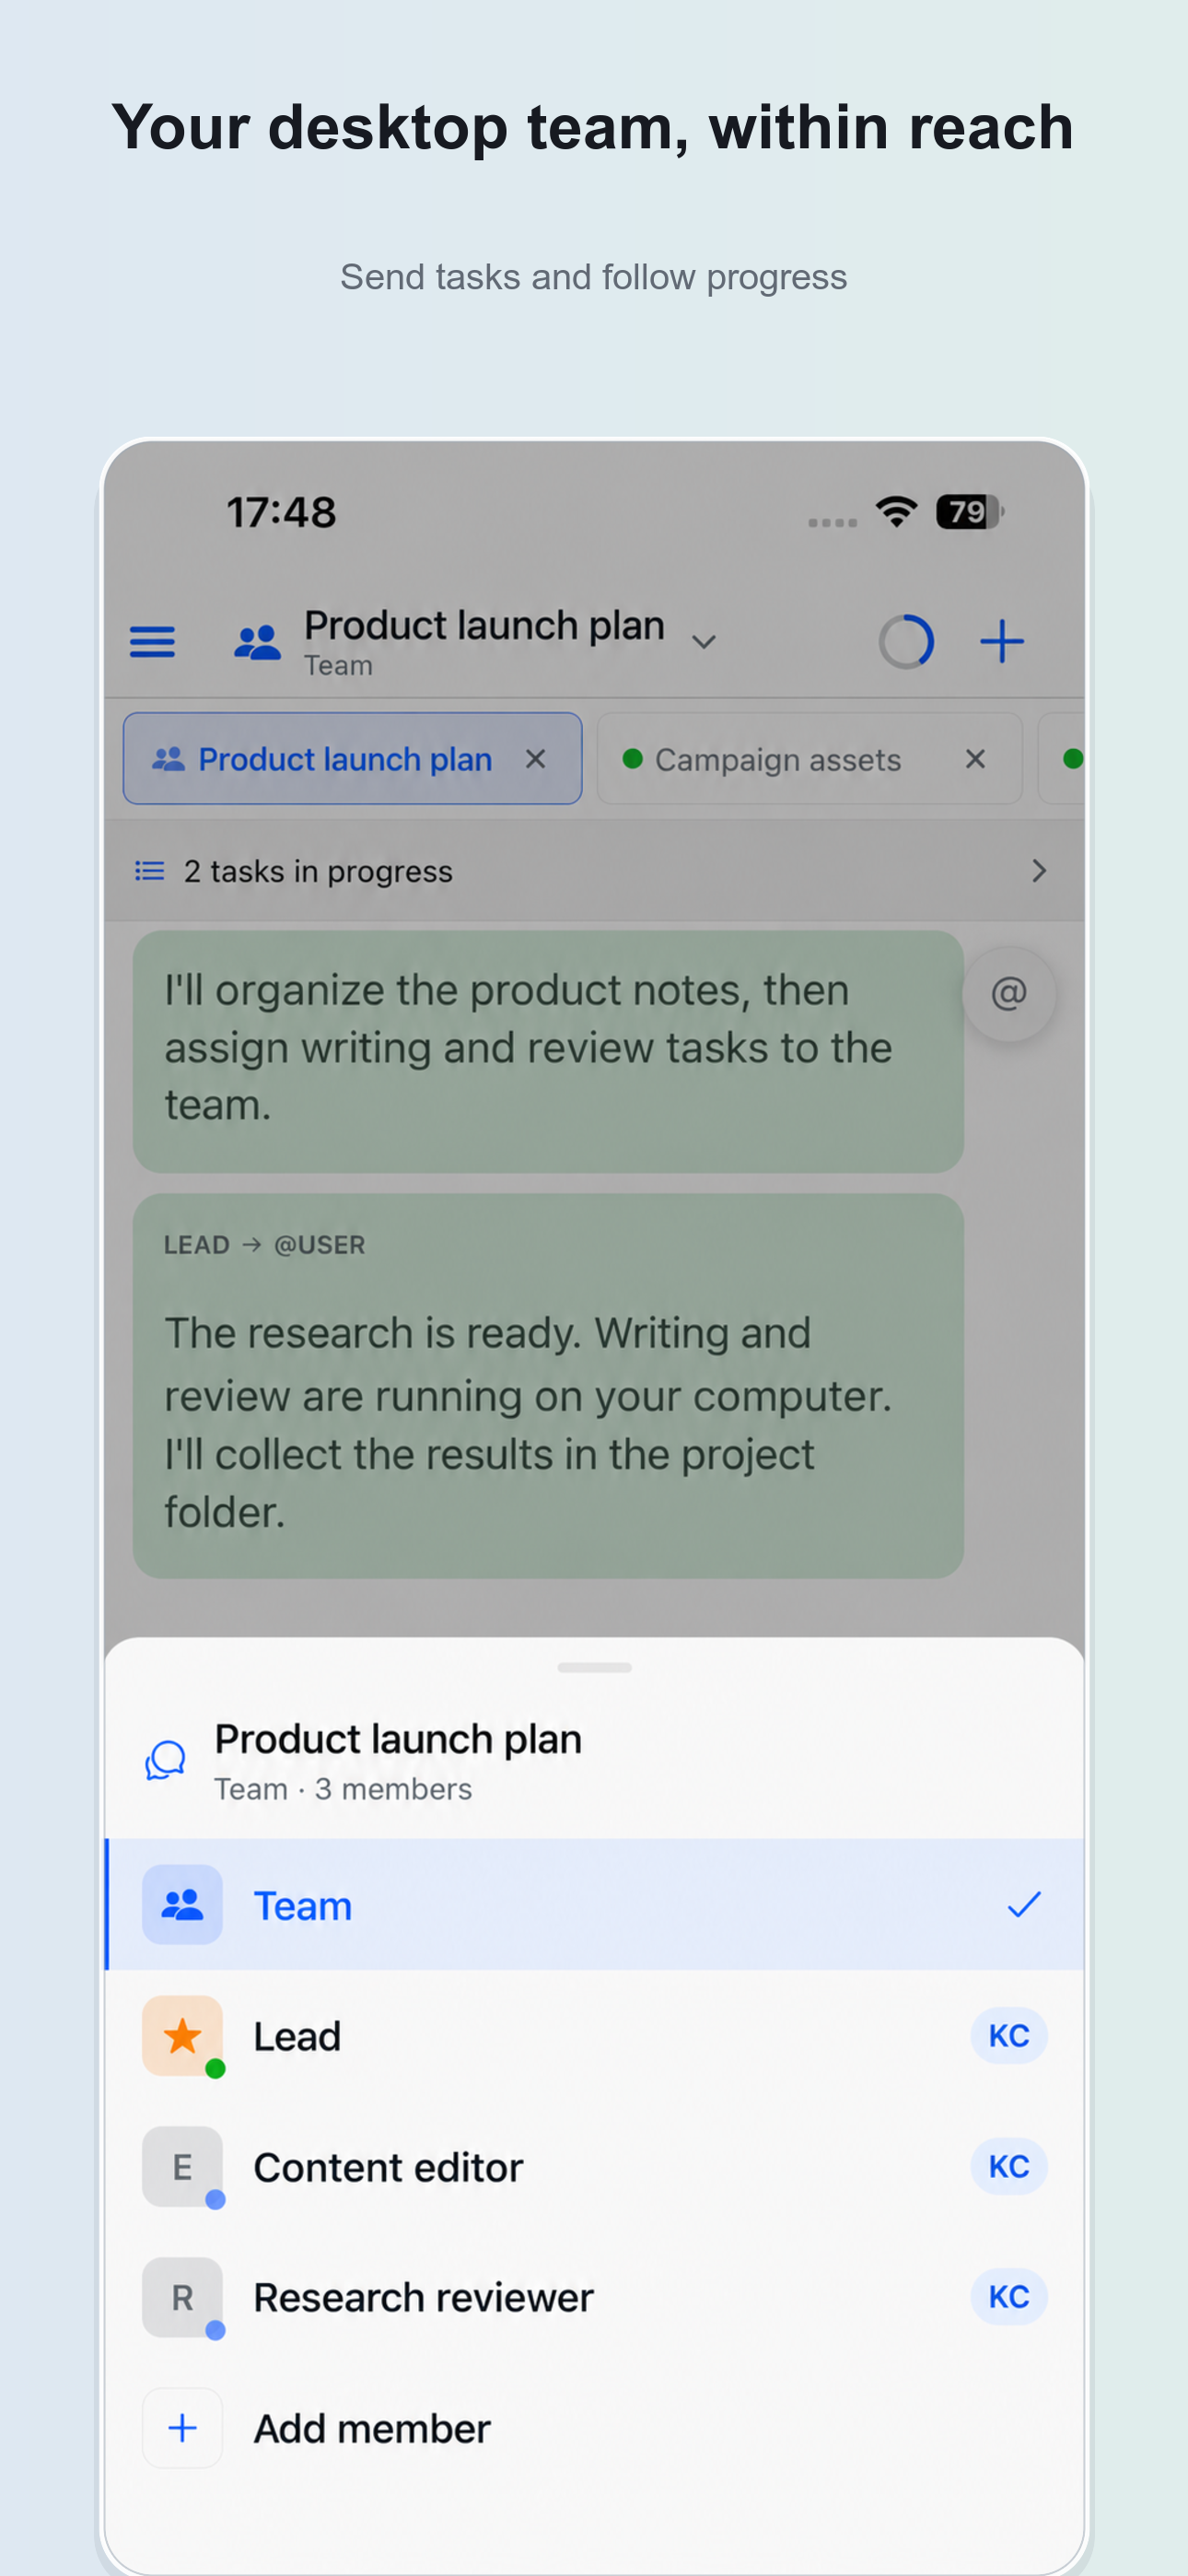This screenshot has height=2576, width=1188.
Task: Close the Campaign assets tab
Action: (975, 759)
